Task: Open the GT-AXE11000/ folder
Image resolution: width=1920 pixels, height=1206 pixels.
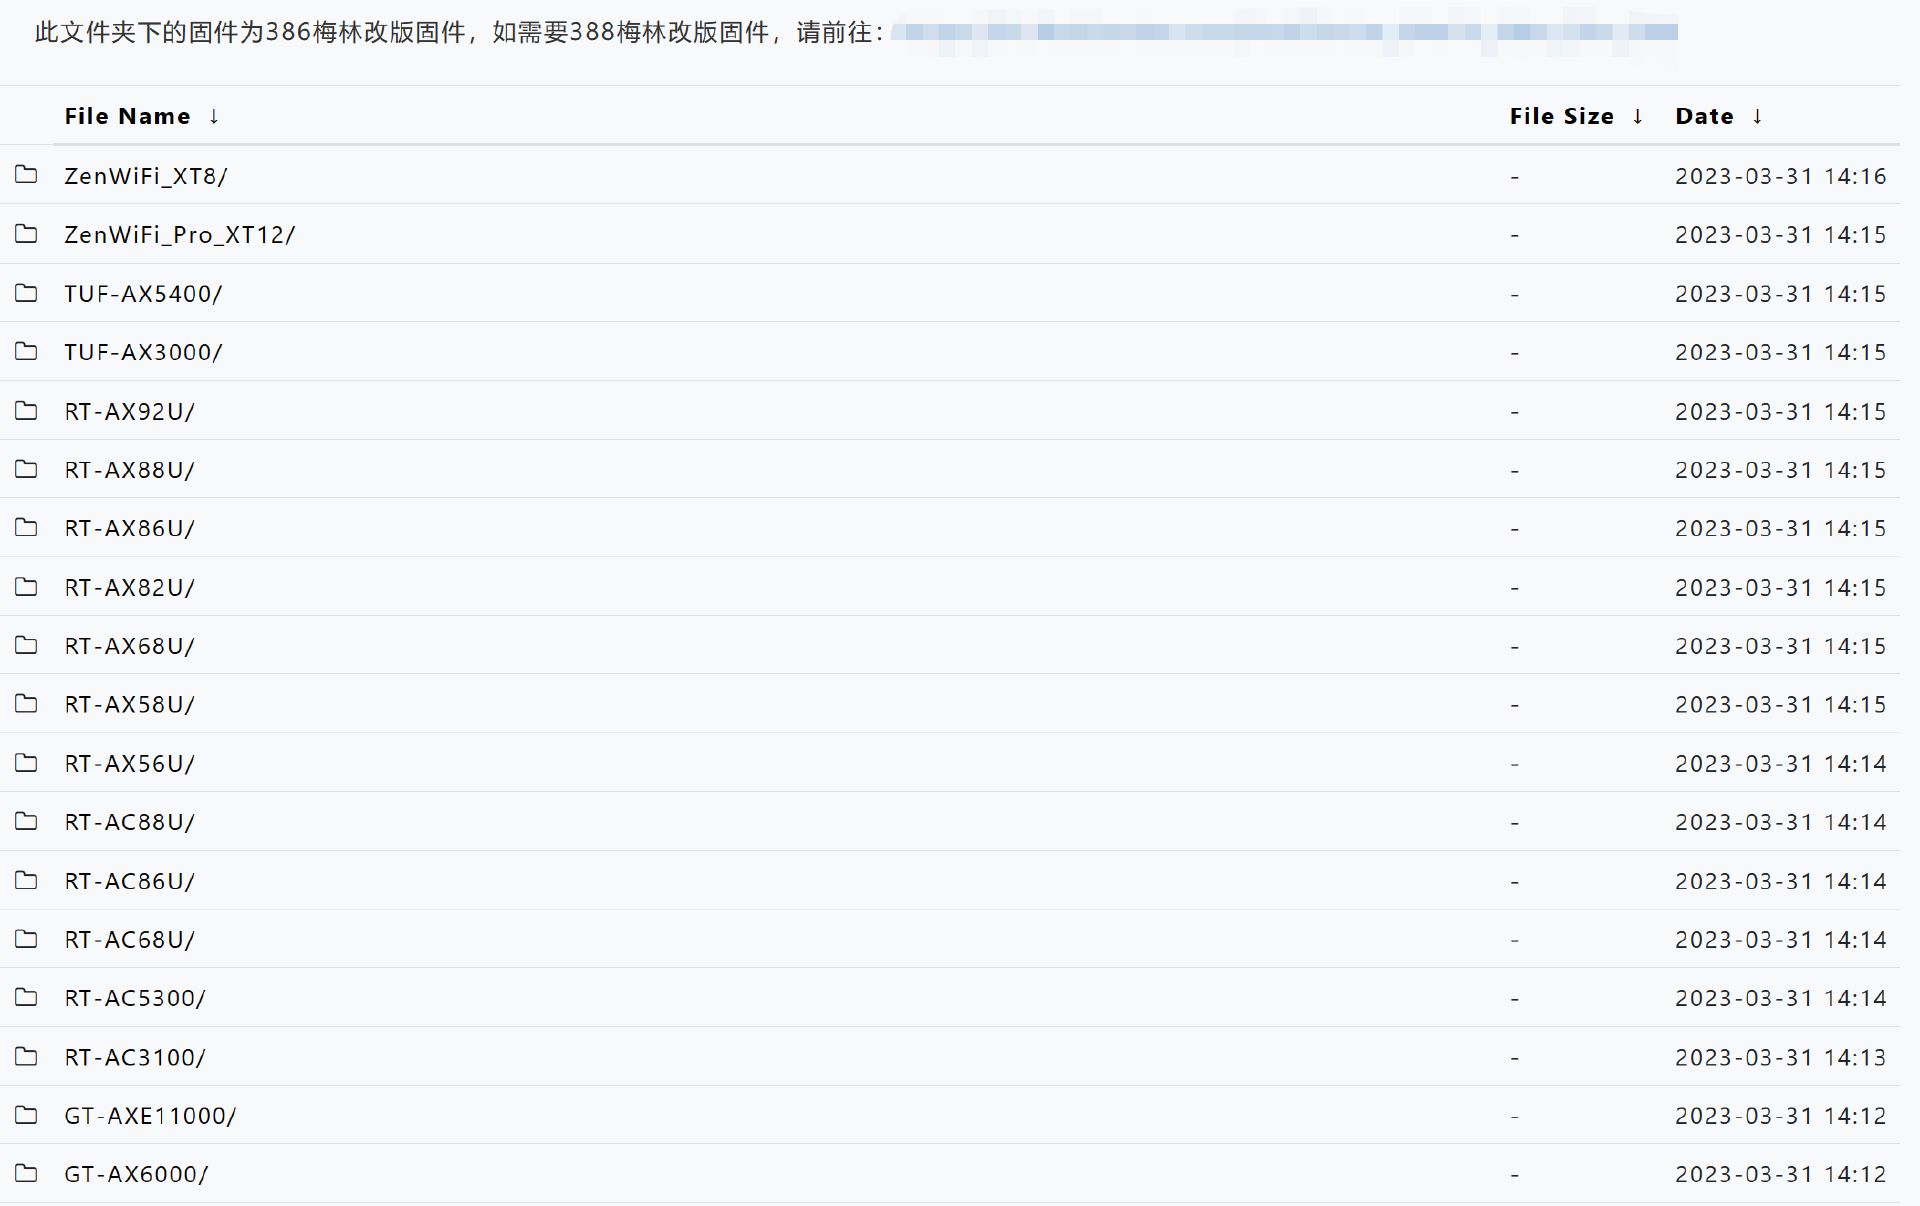Action: (150, 1116)
